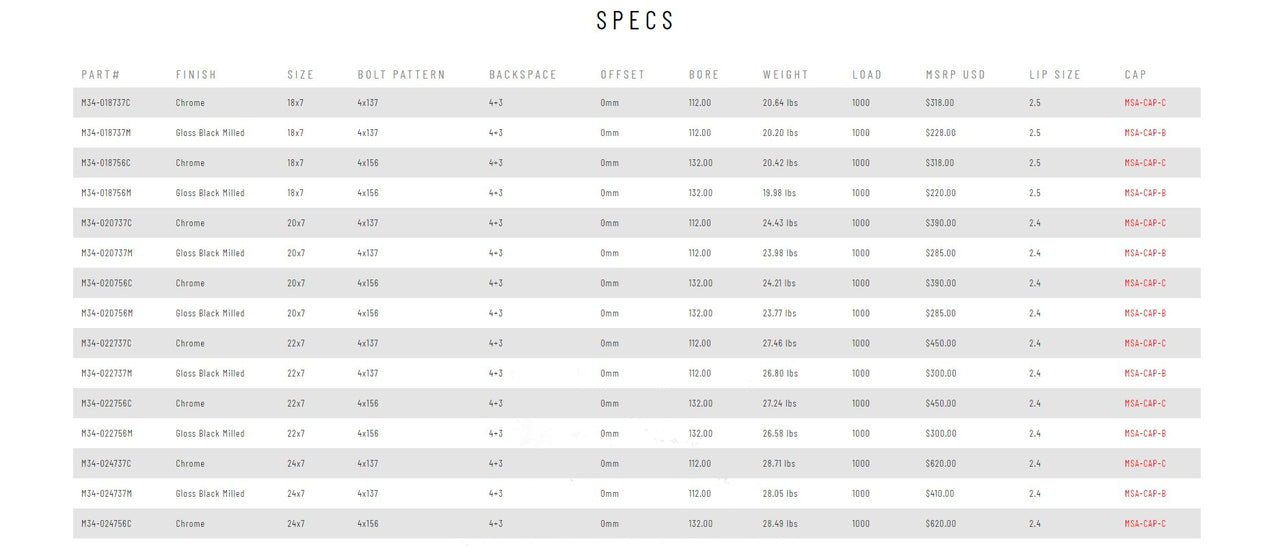The height and width of the screenshot is (546, 1265).
Task: Click the WEIGHT column header
Action: 785,75
